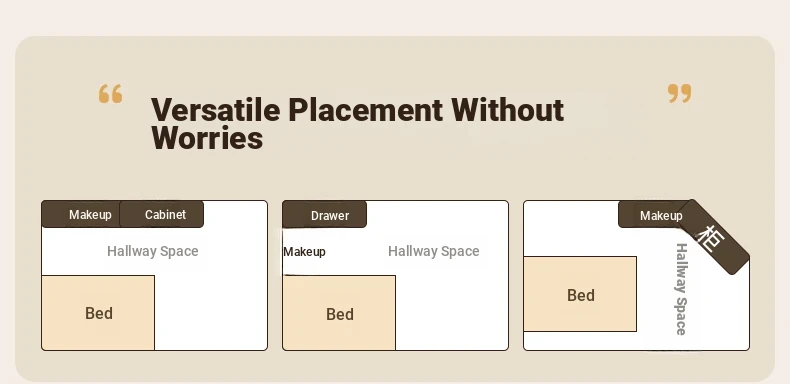Click empty floor area right of second bed
This screenshot has width=790, height=384.
pyautogui.click(x=451, y=312)
